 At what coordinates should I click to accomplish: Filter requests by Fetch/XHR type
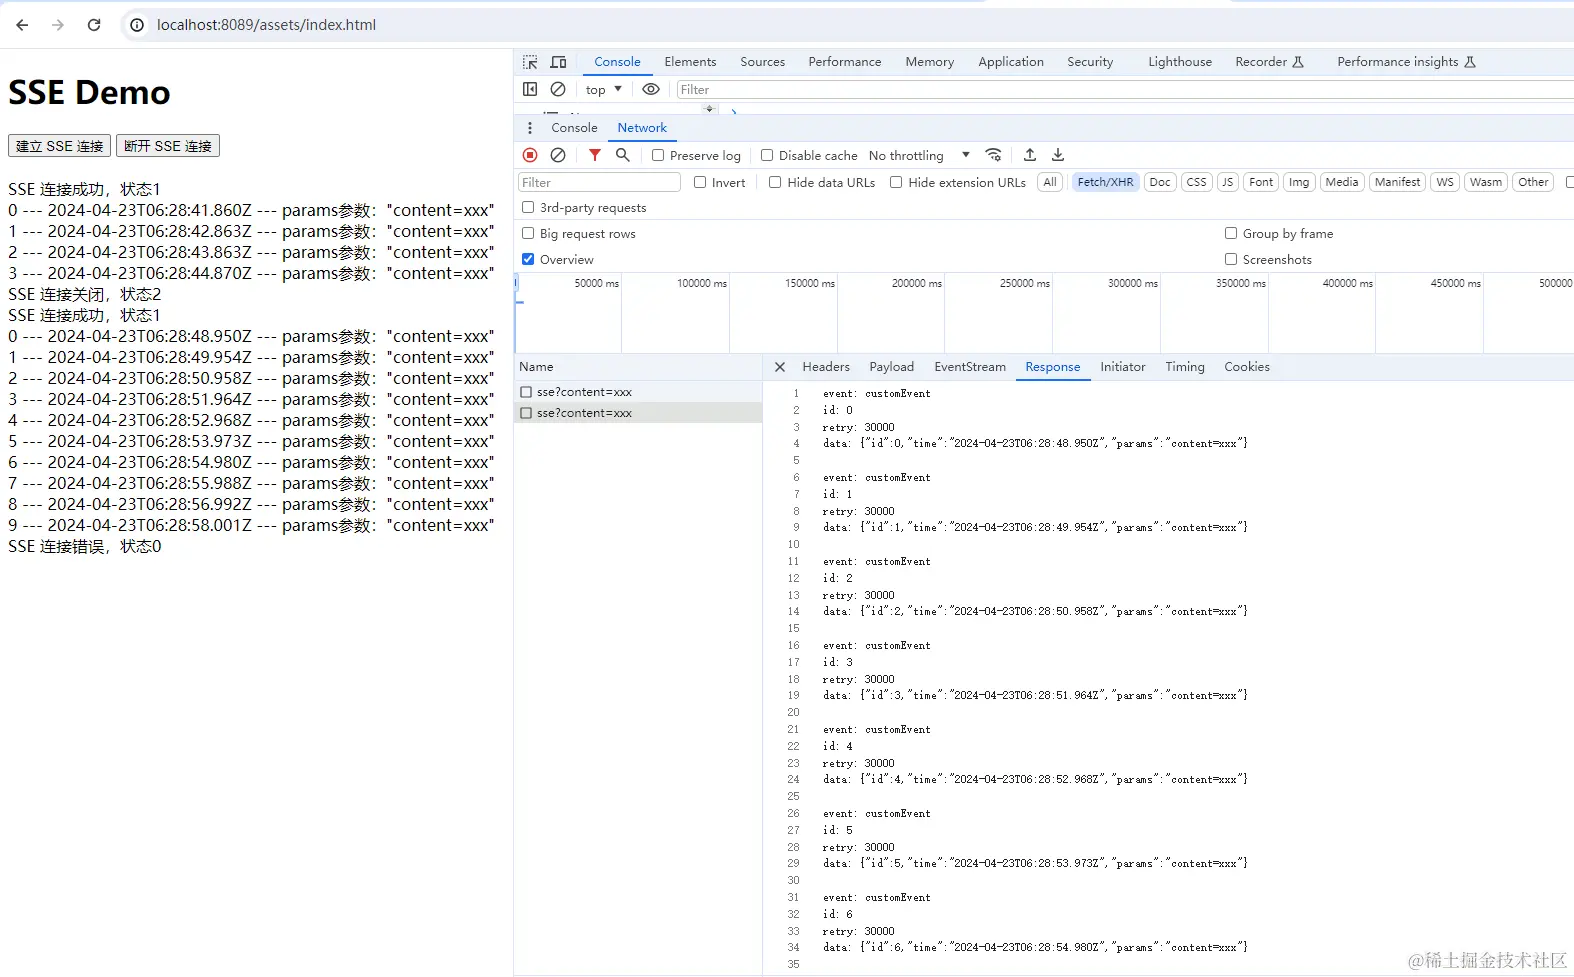tap(1106, 182)
